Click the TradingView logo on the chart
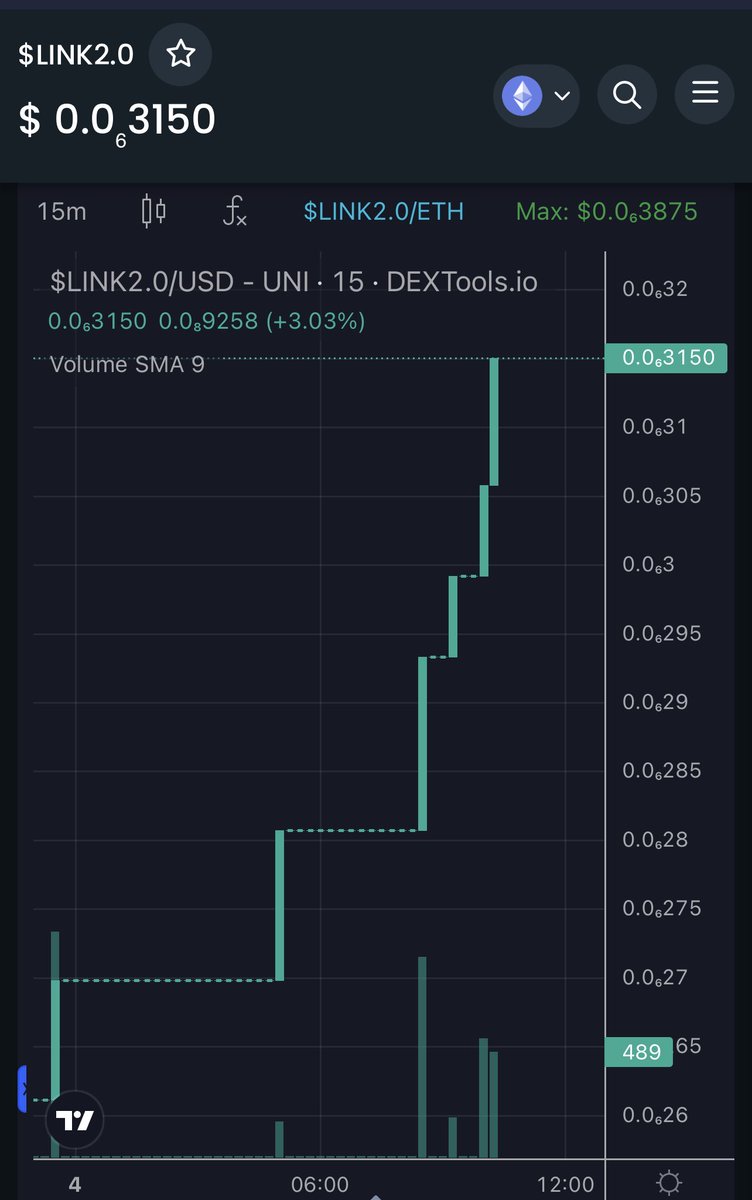The width and height of the screenshot is (752, 1200). 75,1120
